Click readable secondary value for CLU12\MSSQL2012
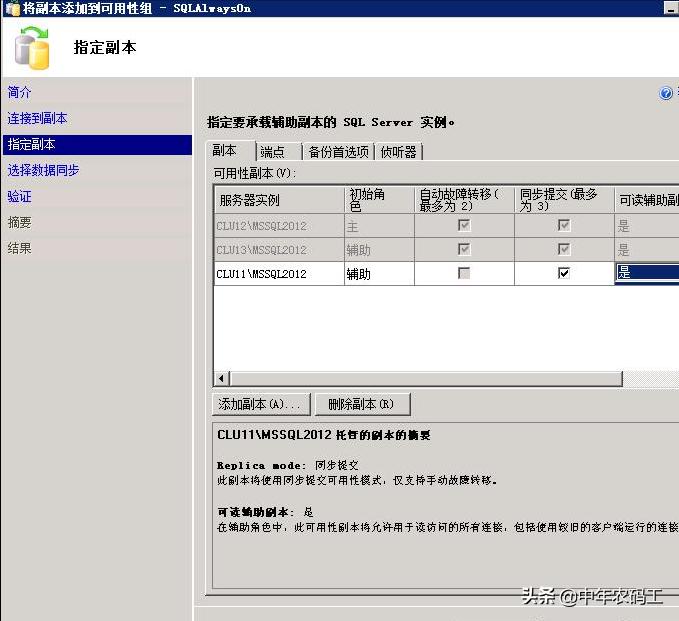 tap(647, 226)
